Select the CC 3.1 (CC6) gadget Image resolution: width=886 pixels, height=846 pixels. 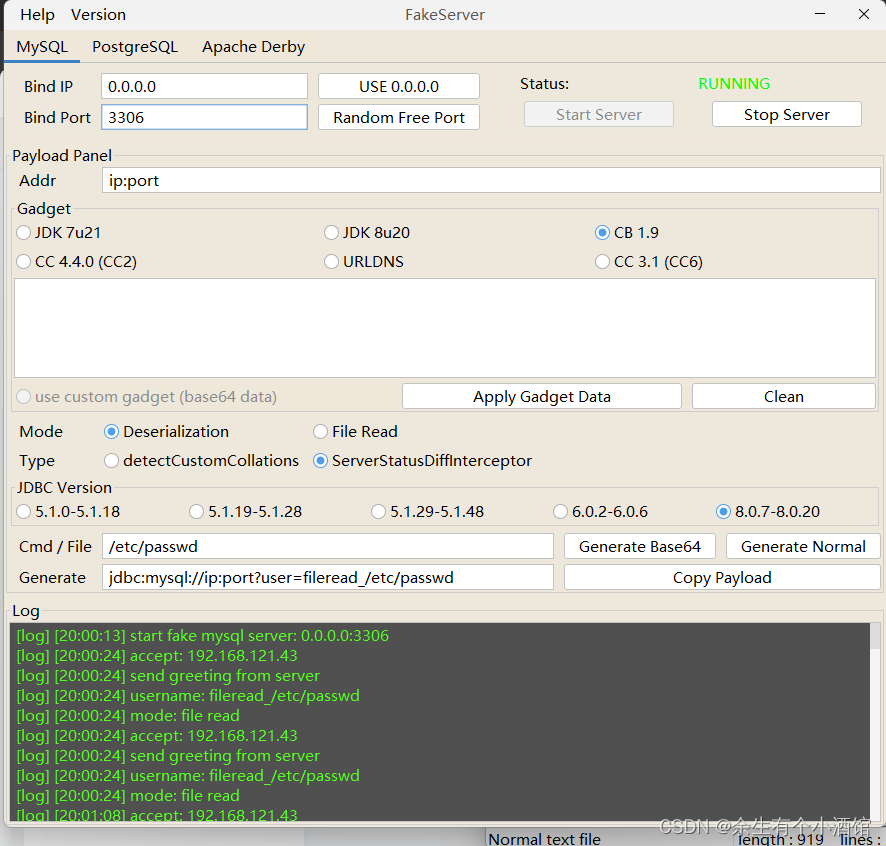point(649,262)
